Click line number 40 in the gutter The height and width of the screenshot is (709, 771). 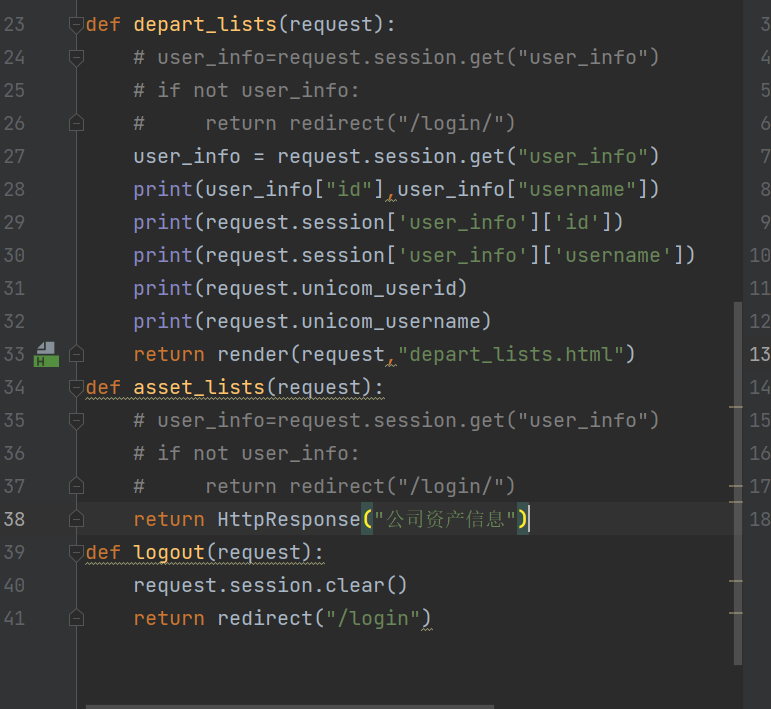click(x=15, y=585)
